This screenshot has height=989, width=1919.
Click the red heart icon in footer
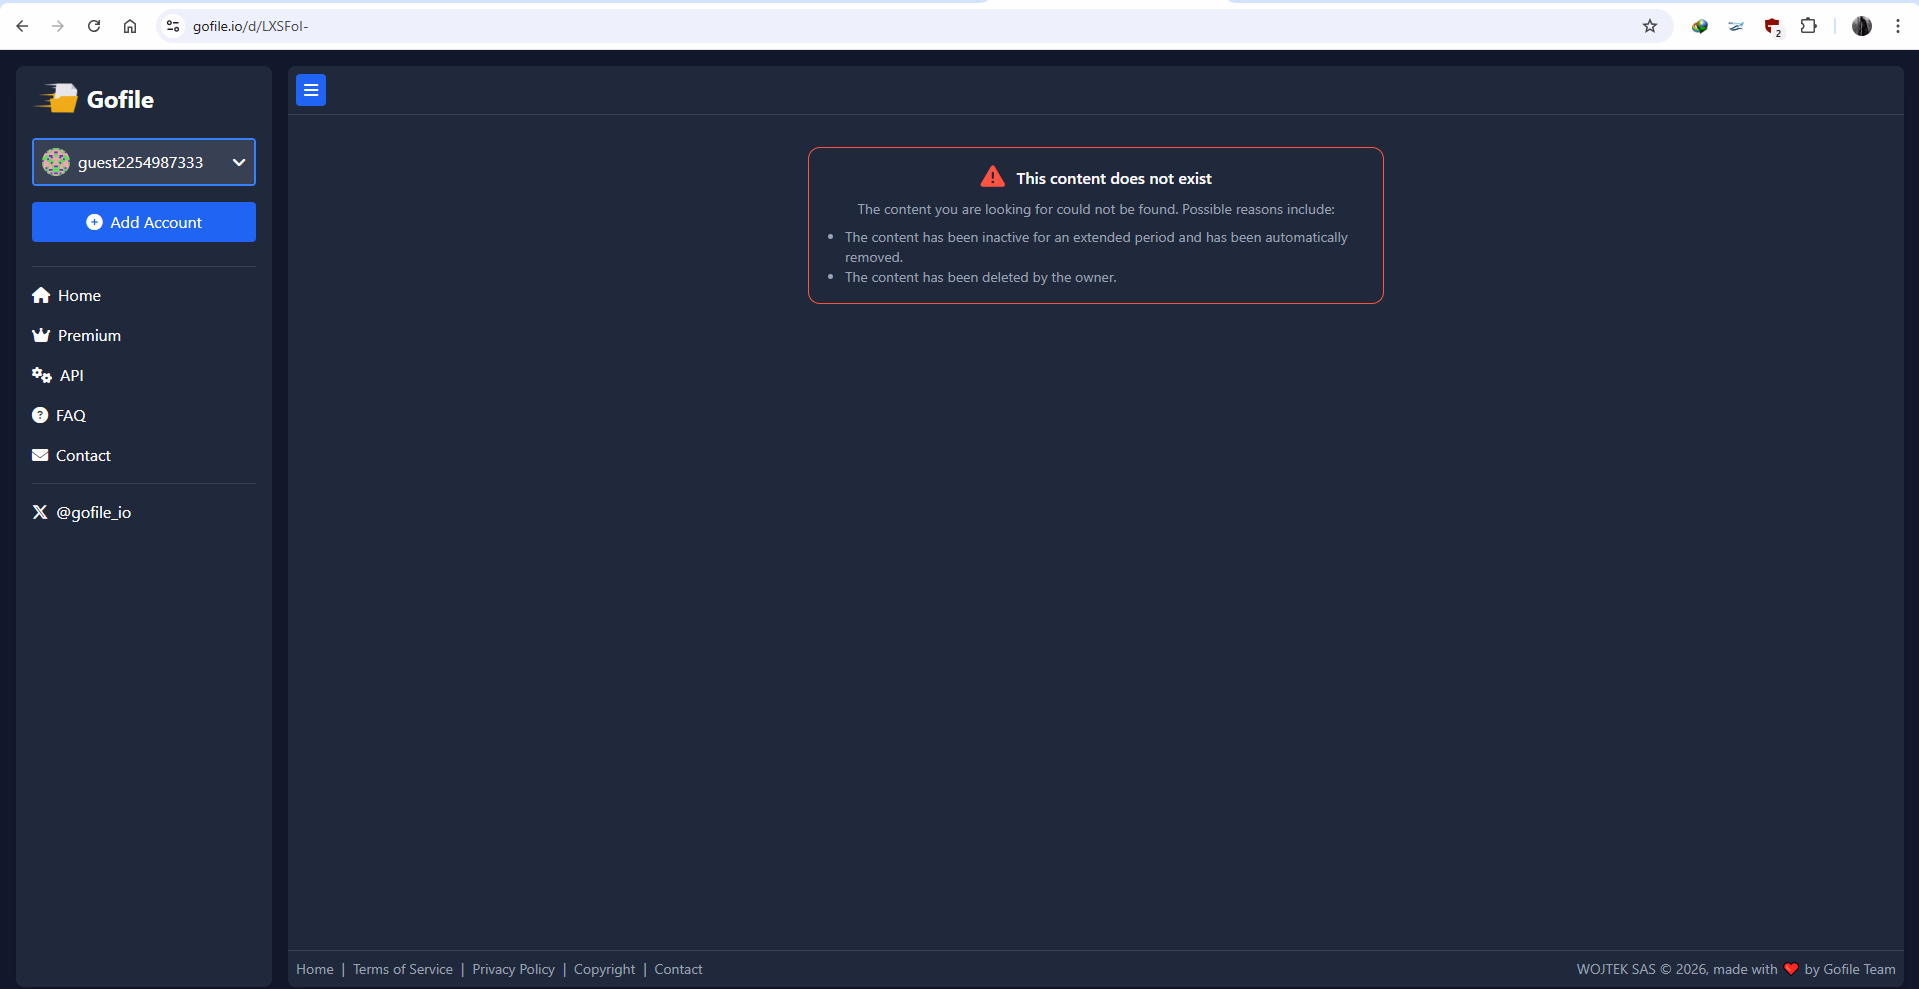tap(1791, 969)
